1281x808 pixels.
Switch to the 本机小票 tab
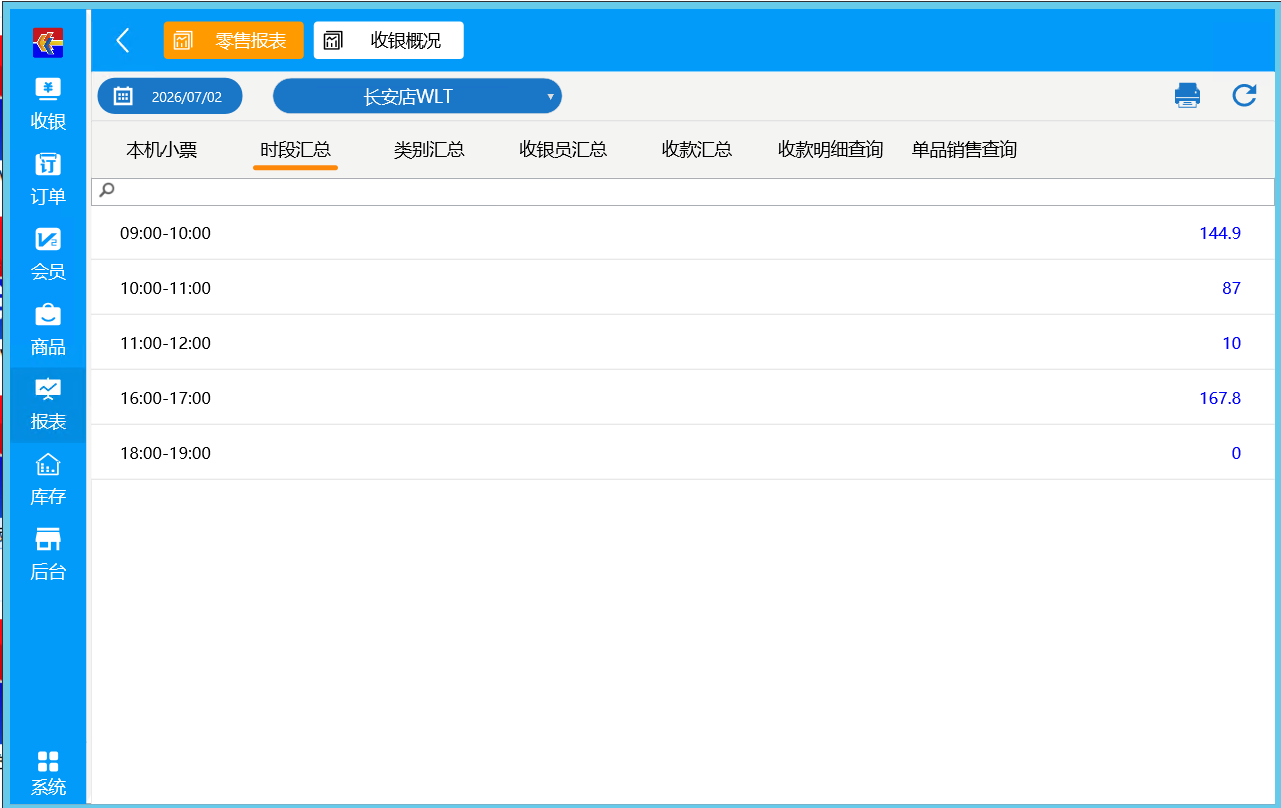pyautogui.click(x=162, y=150)
